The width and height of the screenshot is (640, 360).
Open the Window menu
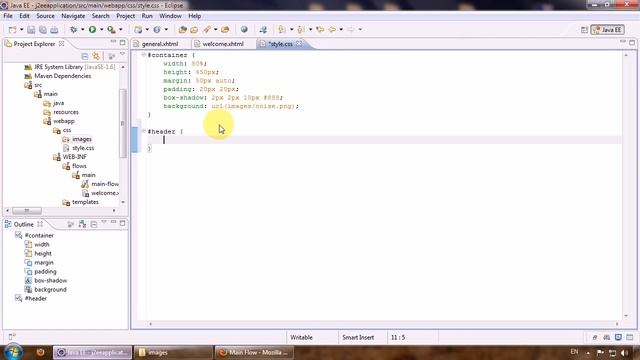click(x=170, y=16)
